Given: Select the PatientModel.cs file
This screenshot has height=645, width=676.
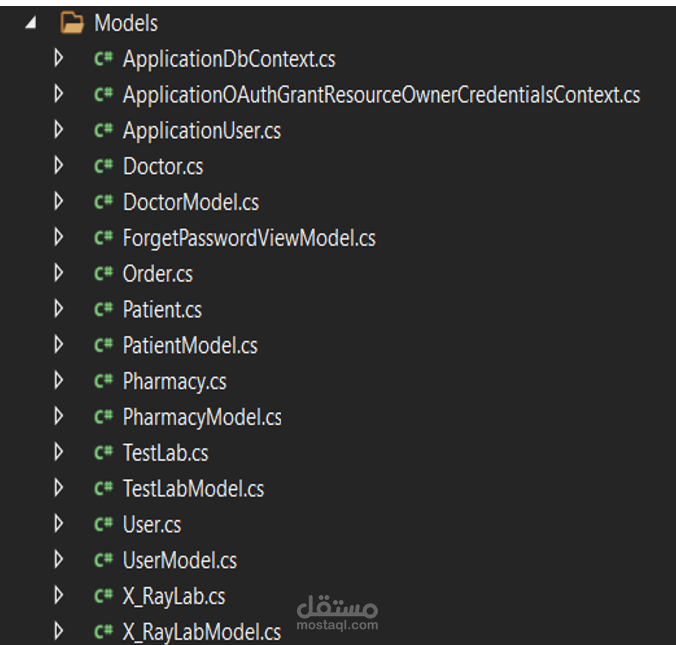Looking at the screenshot, I should (x=190, y=346).
